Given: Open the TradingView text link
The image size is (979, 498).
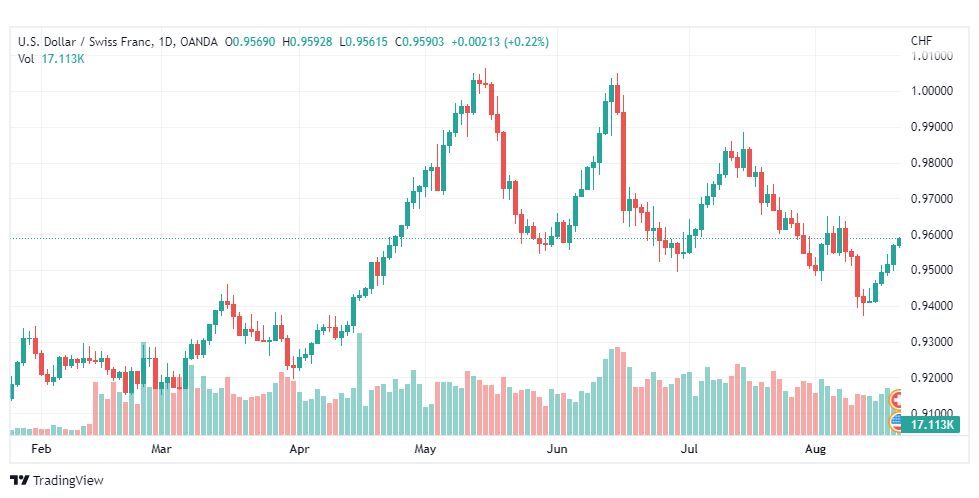Looking at the screenshot, I should pos(68,481).
